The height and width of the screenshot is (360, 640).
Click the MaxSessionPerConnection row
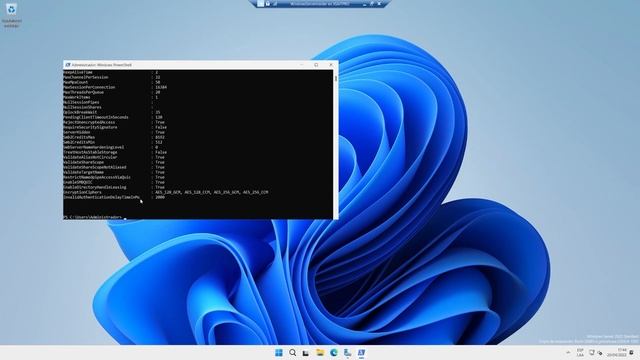(x=115, y=87)
